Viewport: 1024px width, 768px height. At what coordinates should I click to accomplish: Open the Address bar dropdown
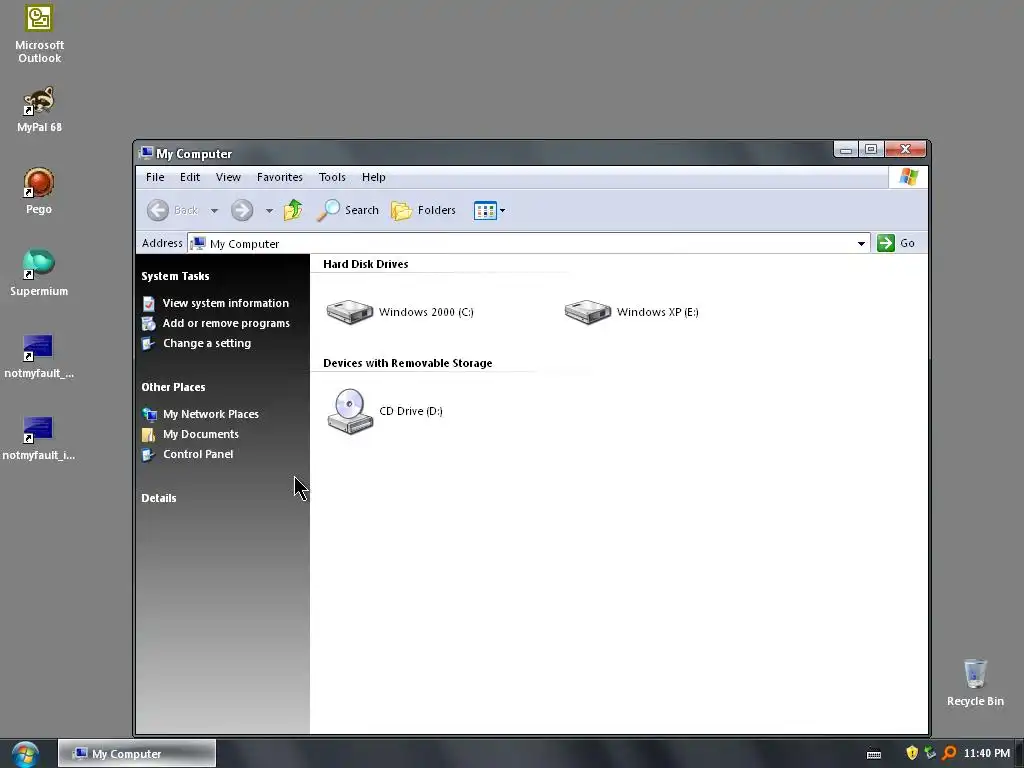[x=861, y=244]
